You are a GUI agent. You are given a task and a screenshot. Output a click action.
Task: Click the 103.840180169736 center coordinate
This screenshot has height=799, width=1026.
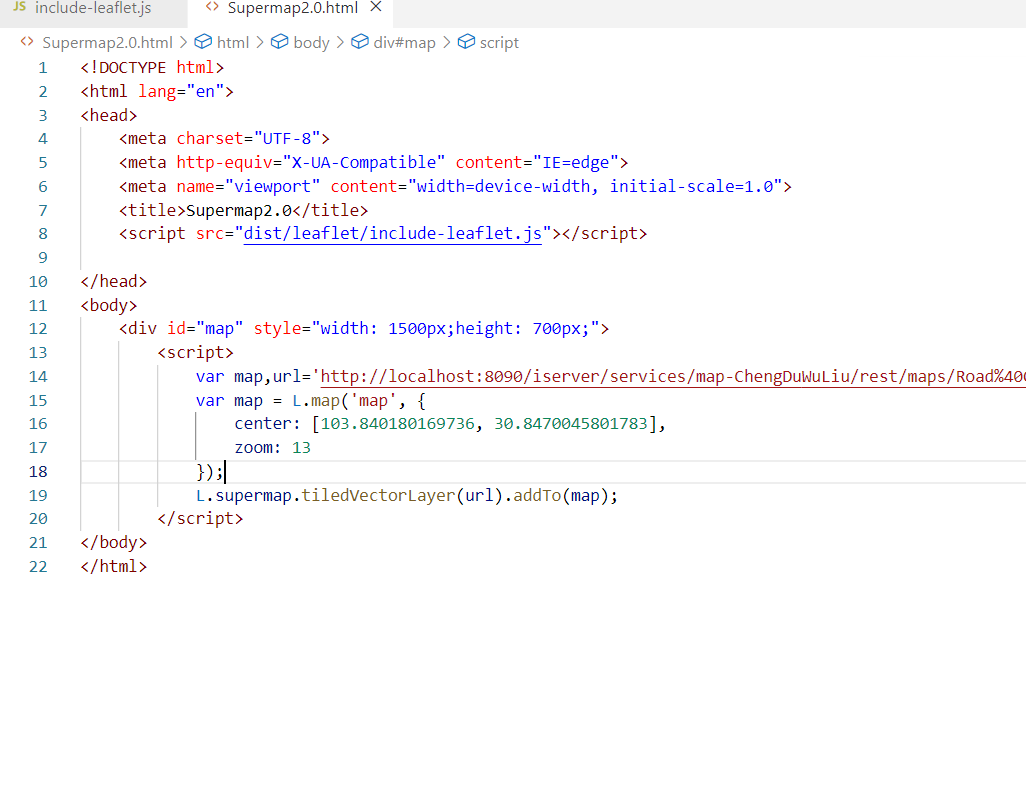click(397, 424)
